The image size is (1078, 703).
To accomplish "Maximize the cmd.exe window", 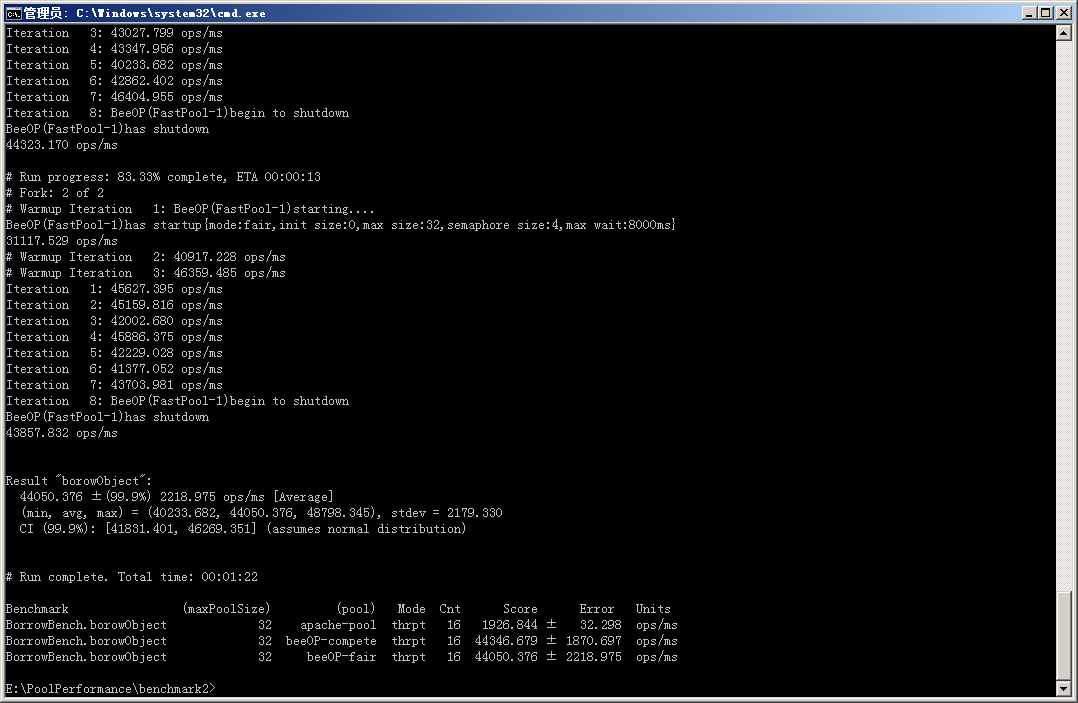I will point(1045,13).
